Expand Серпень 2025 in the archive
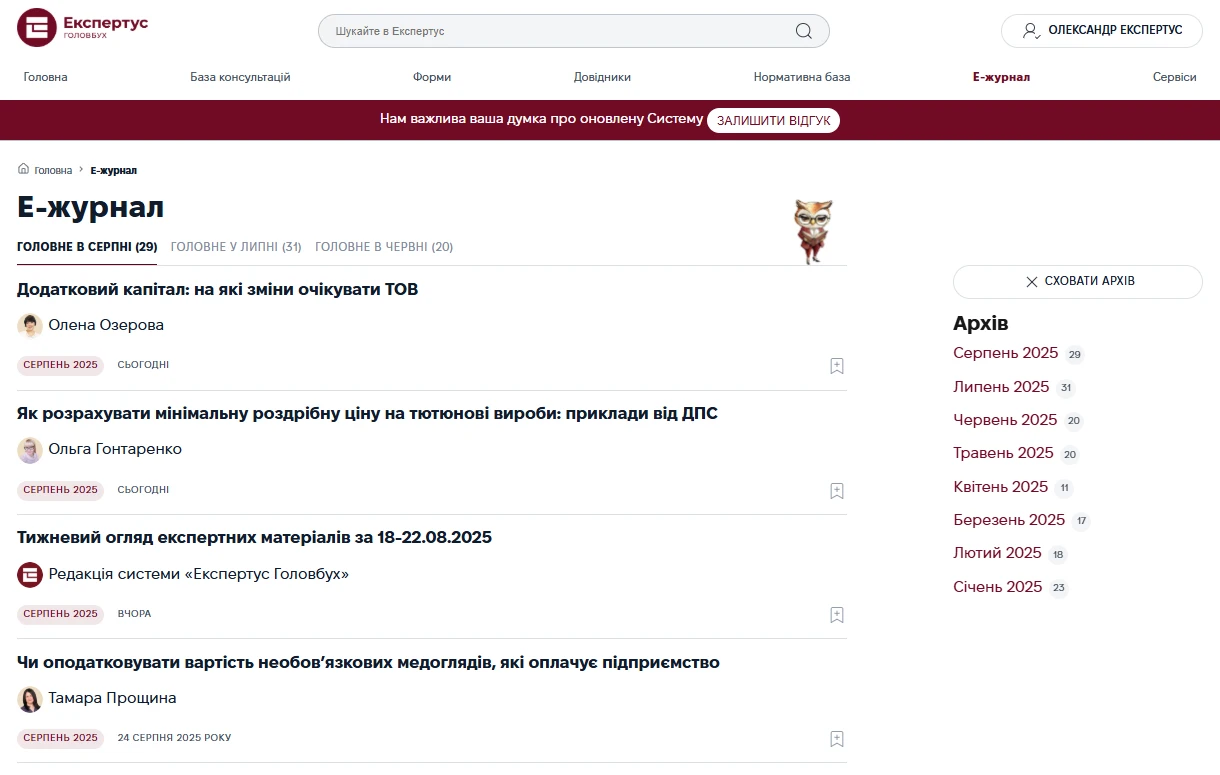Screen dimensions: 1220x775 click(x=1005, y=353)
